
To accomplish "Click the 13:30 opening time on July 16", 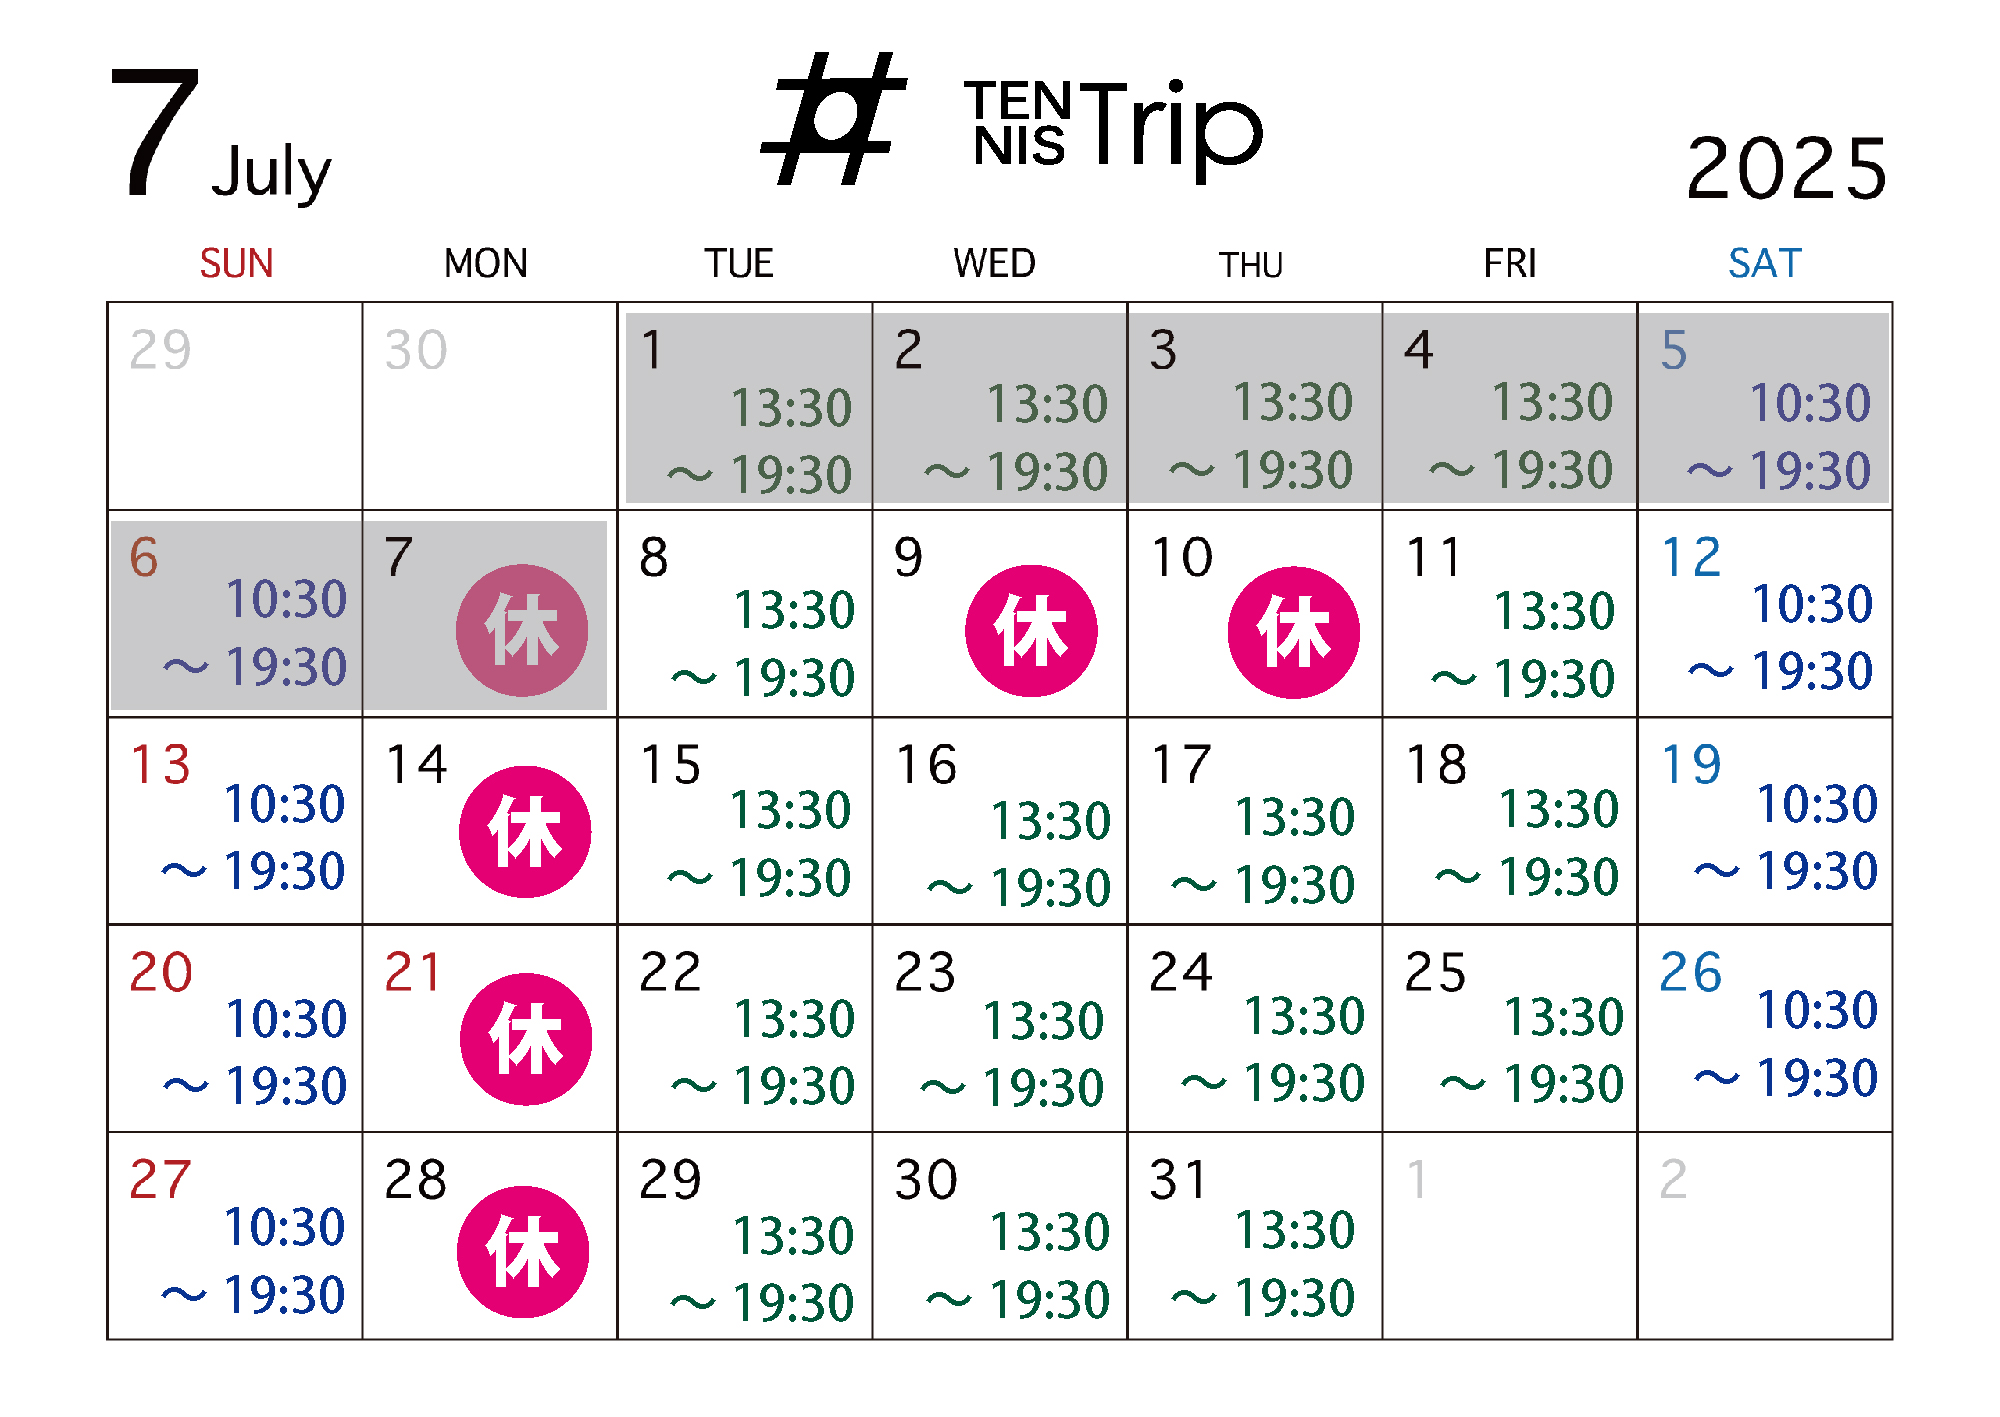I will pyautogui.click(x=1050, y=821).
